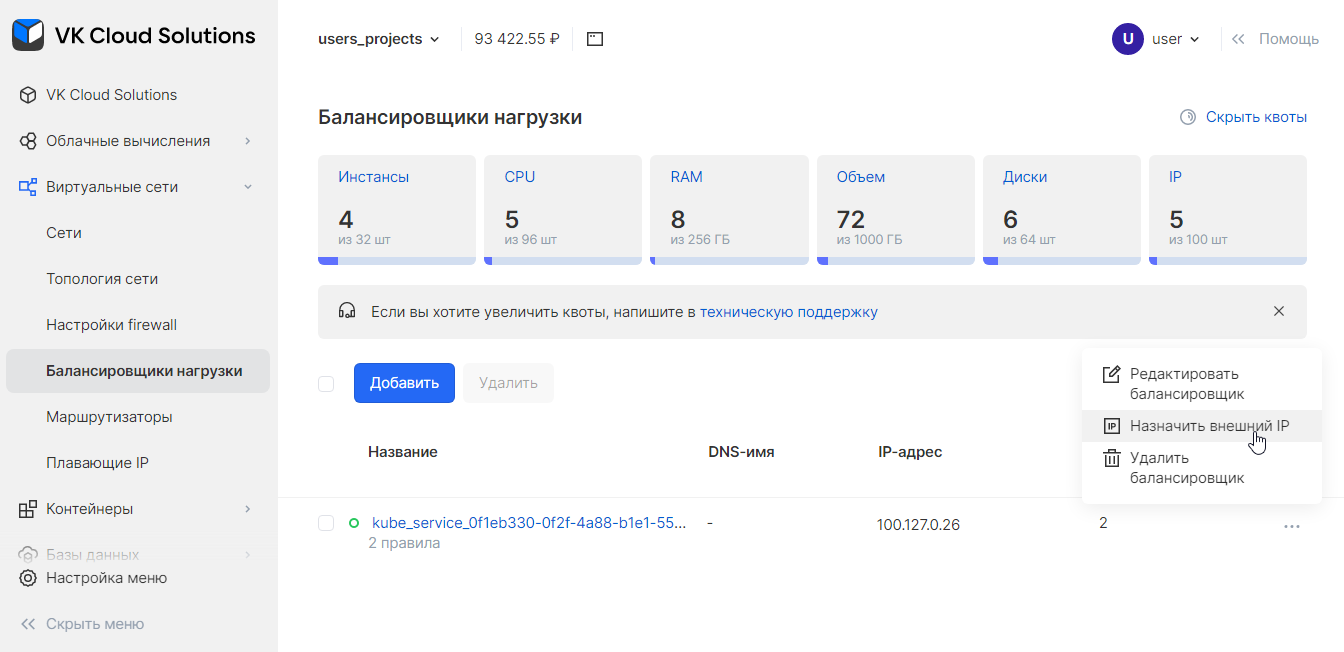Click the pencil edit icon in context menu

[1111, 374]
